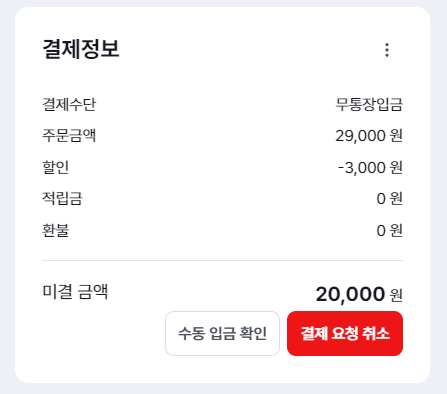Click the 수동 입금 확인 button
The width and height of the screenshot is (447, 394).
click(222, 333)
